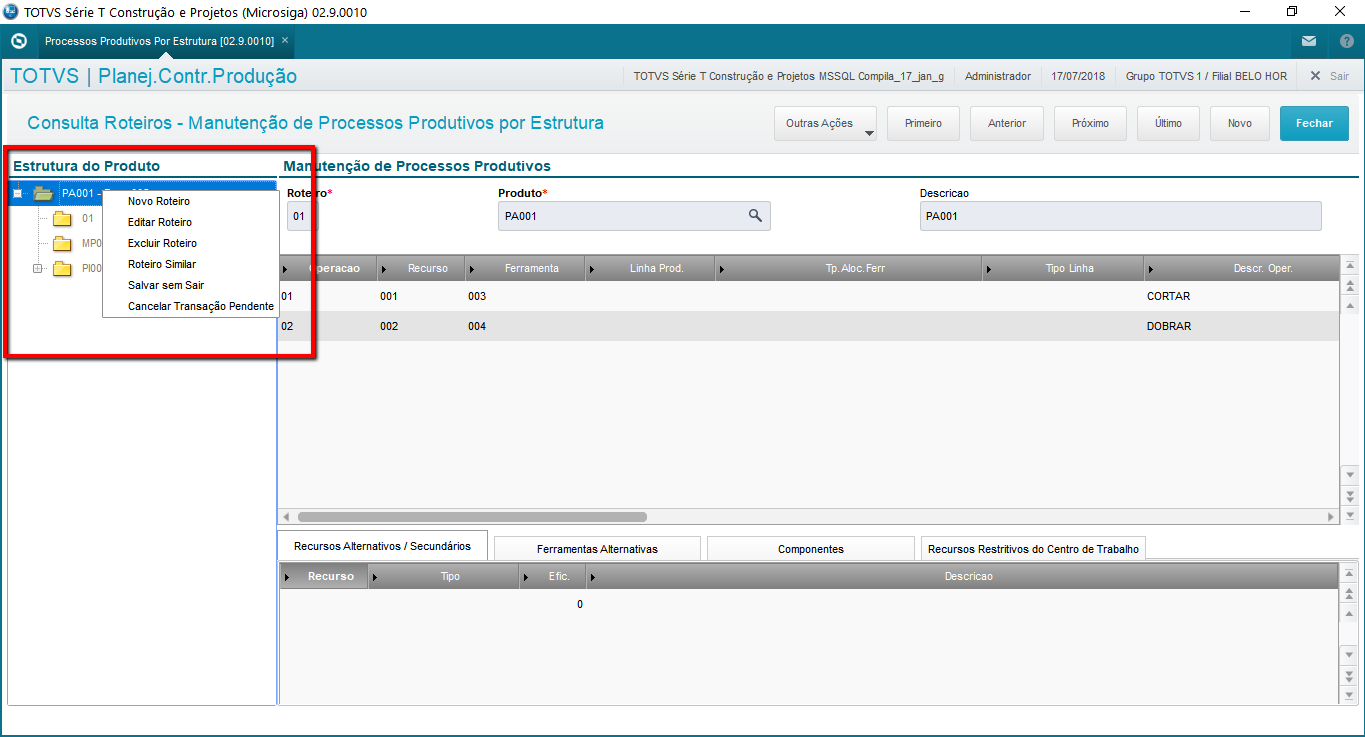The height and width of the screenshot is (737, 1365).
Task: Click the folder icon of the PI00 node
Action: click(x=63, y=268)
